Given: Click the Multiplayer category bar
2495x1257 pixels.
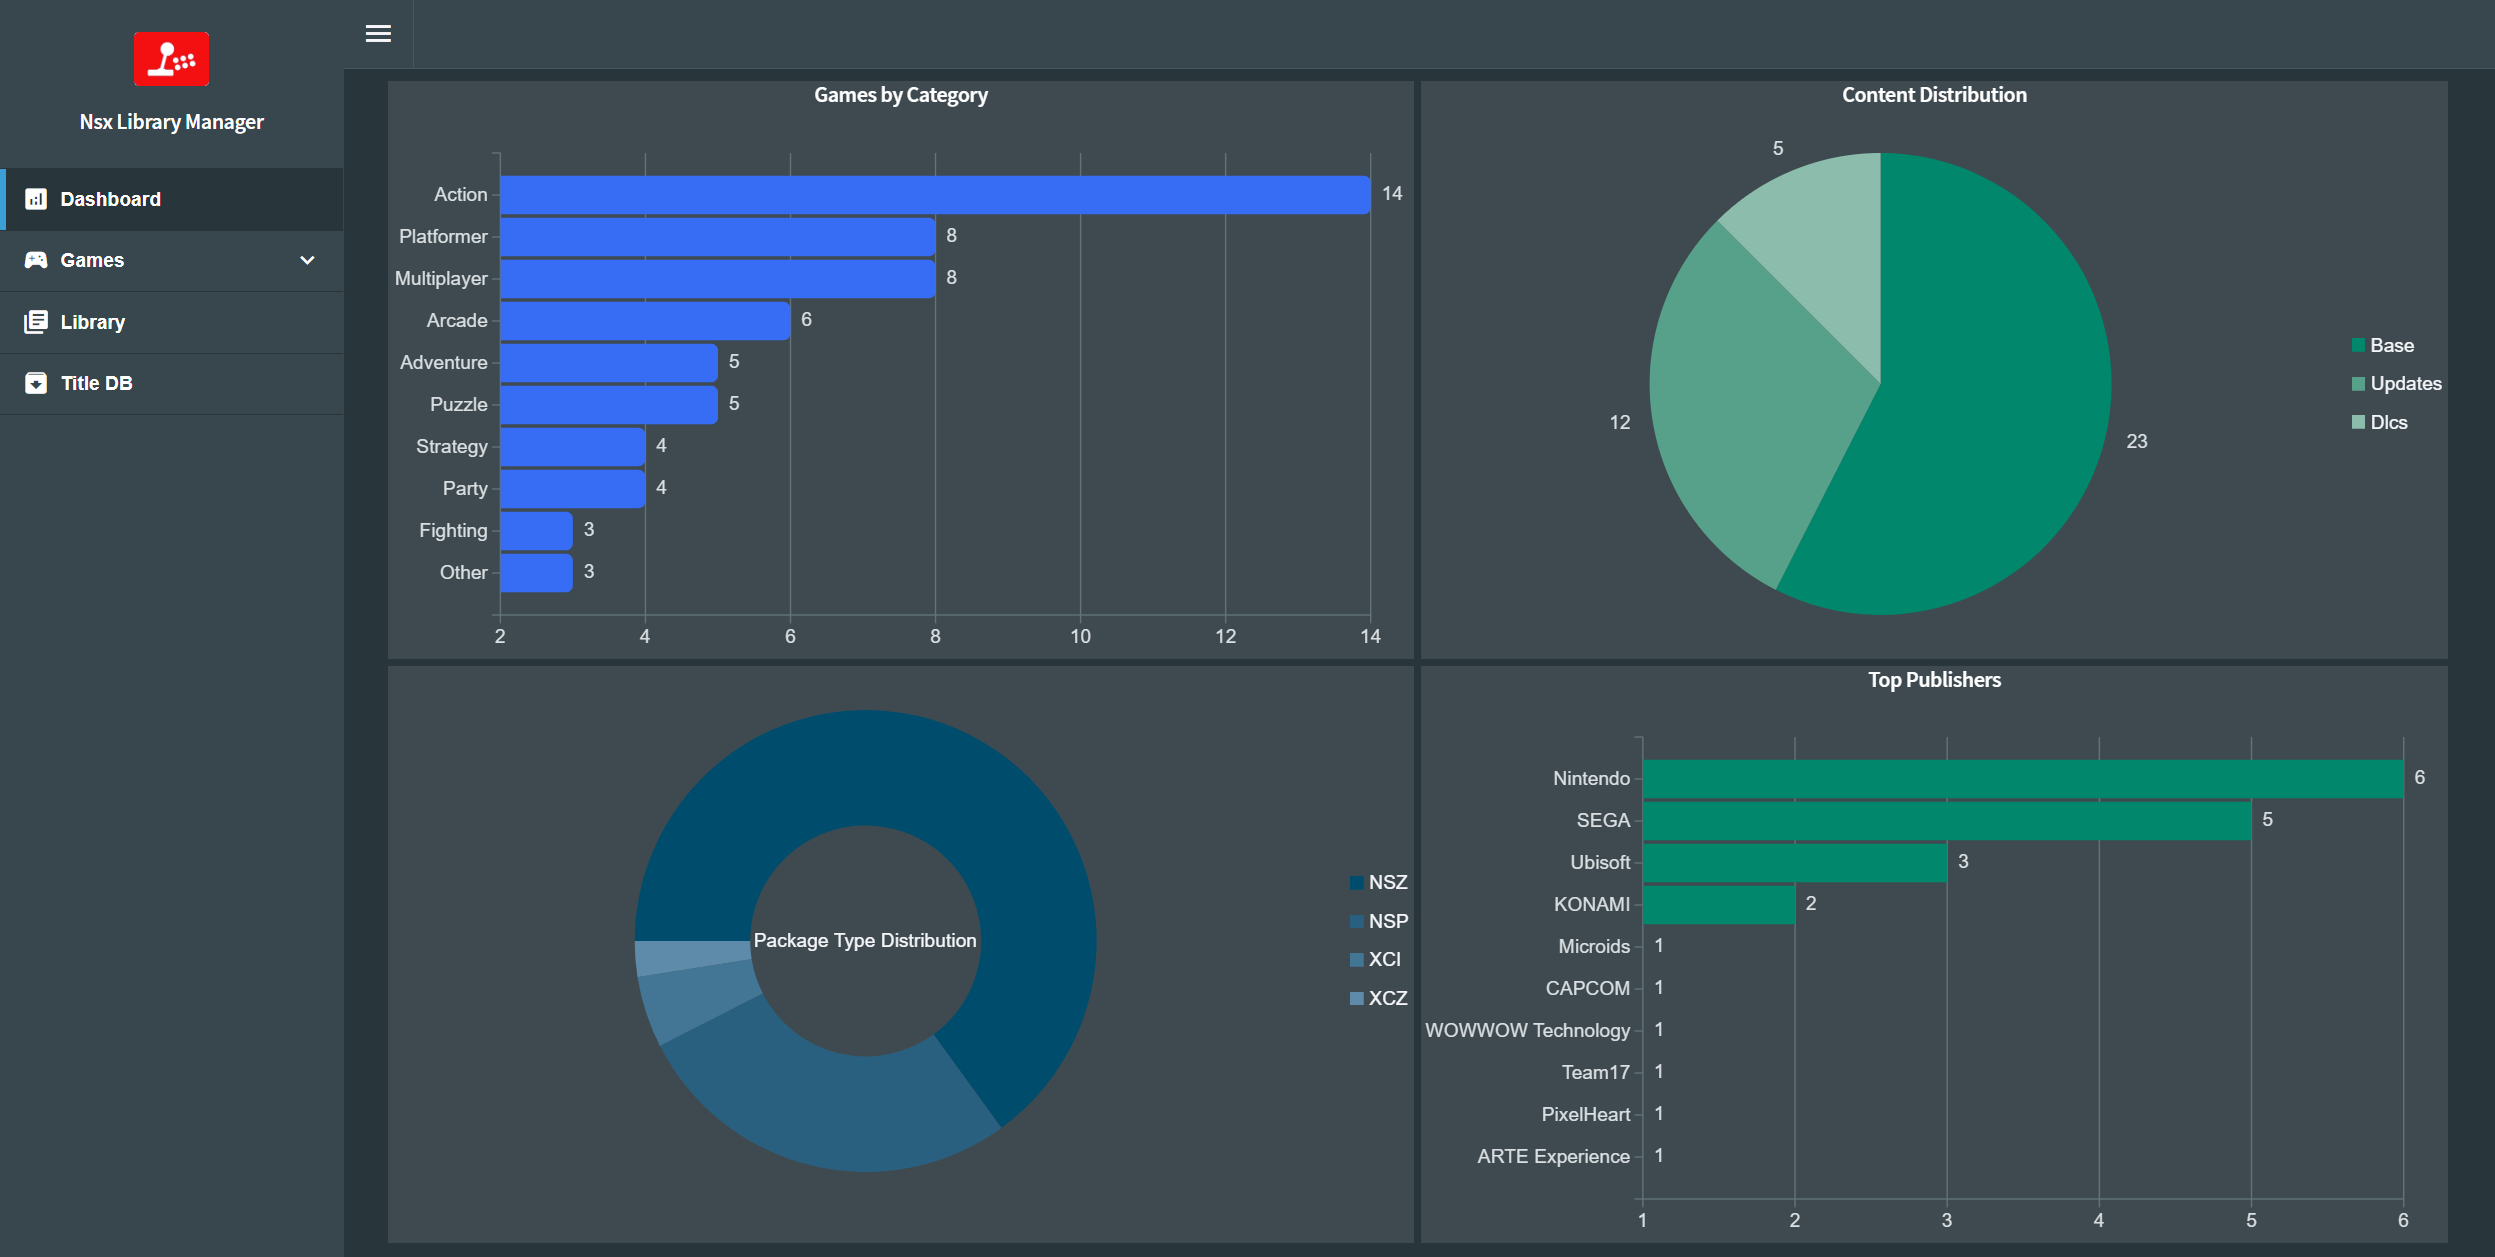Looking at the screenshot, I should pos(718,279).
